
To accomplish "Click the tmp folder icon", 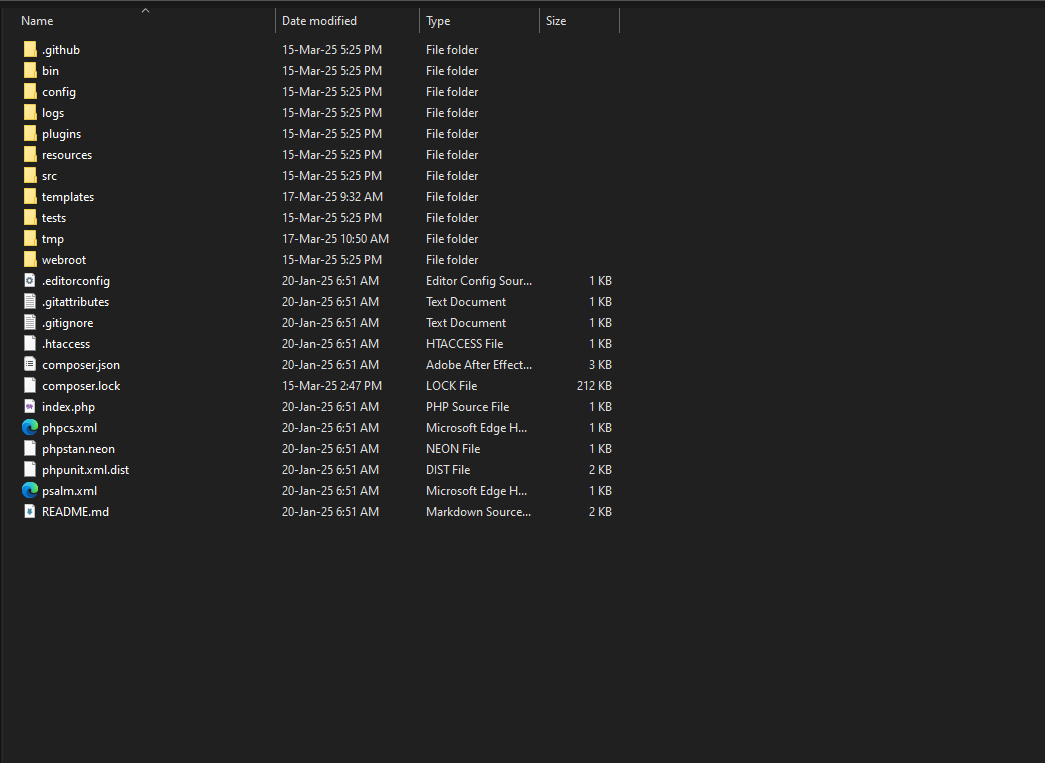I will [x=30, y=238].
